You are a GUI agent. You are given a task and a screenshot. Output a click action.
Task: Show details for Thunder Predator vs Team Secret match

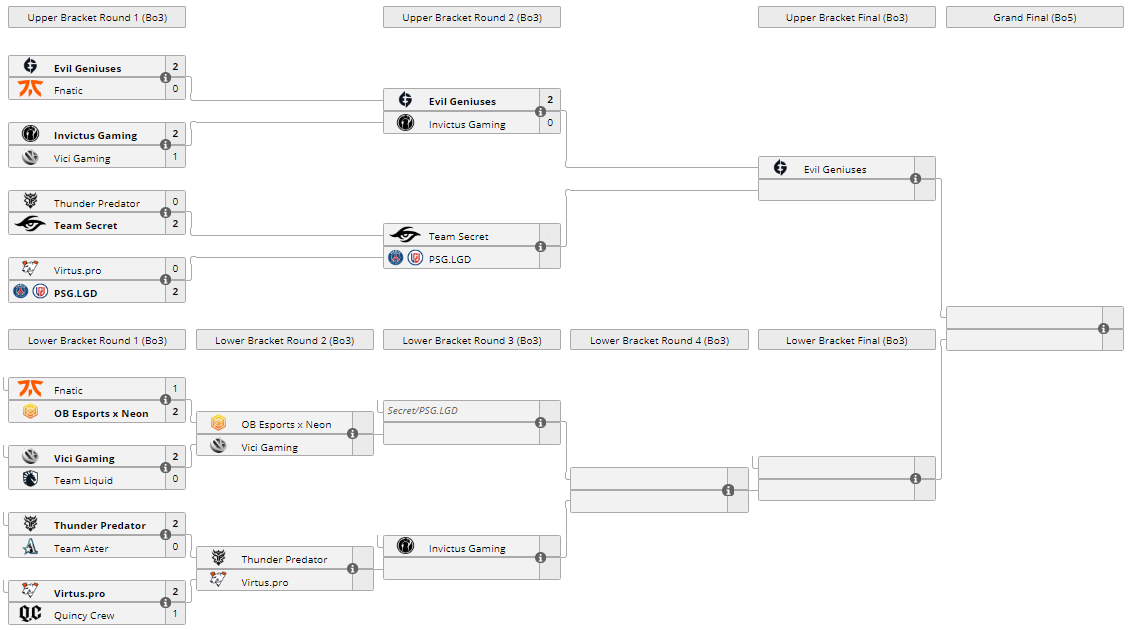pos(166,213)
